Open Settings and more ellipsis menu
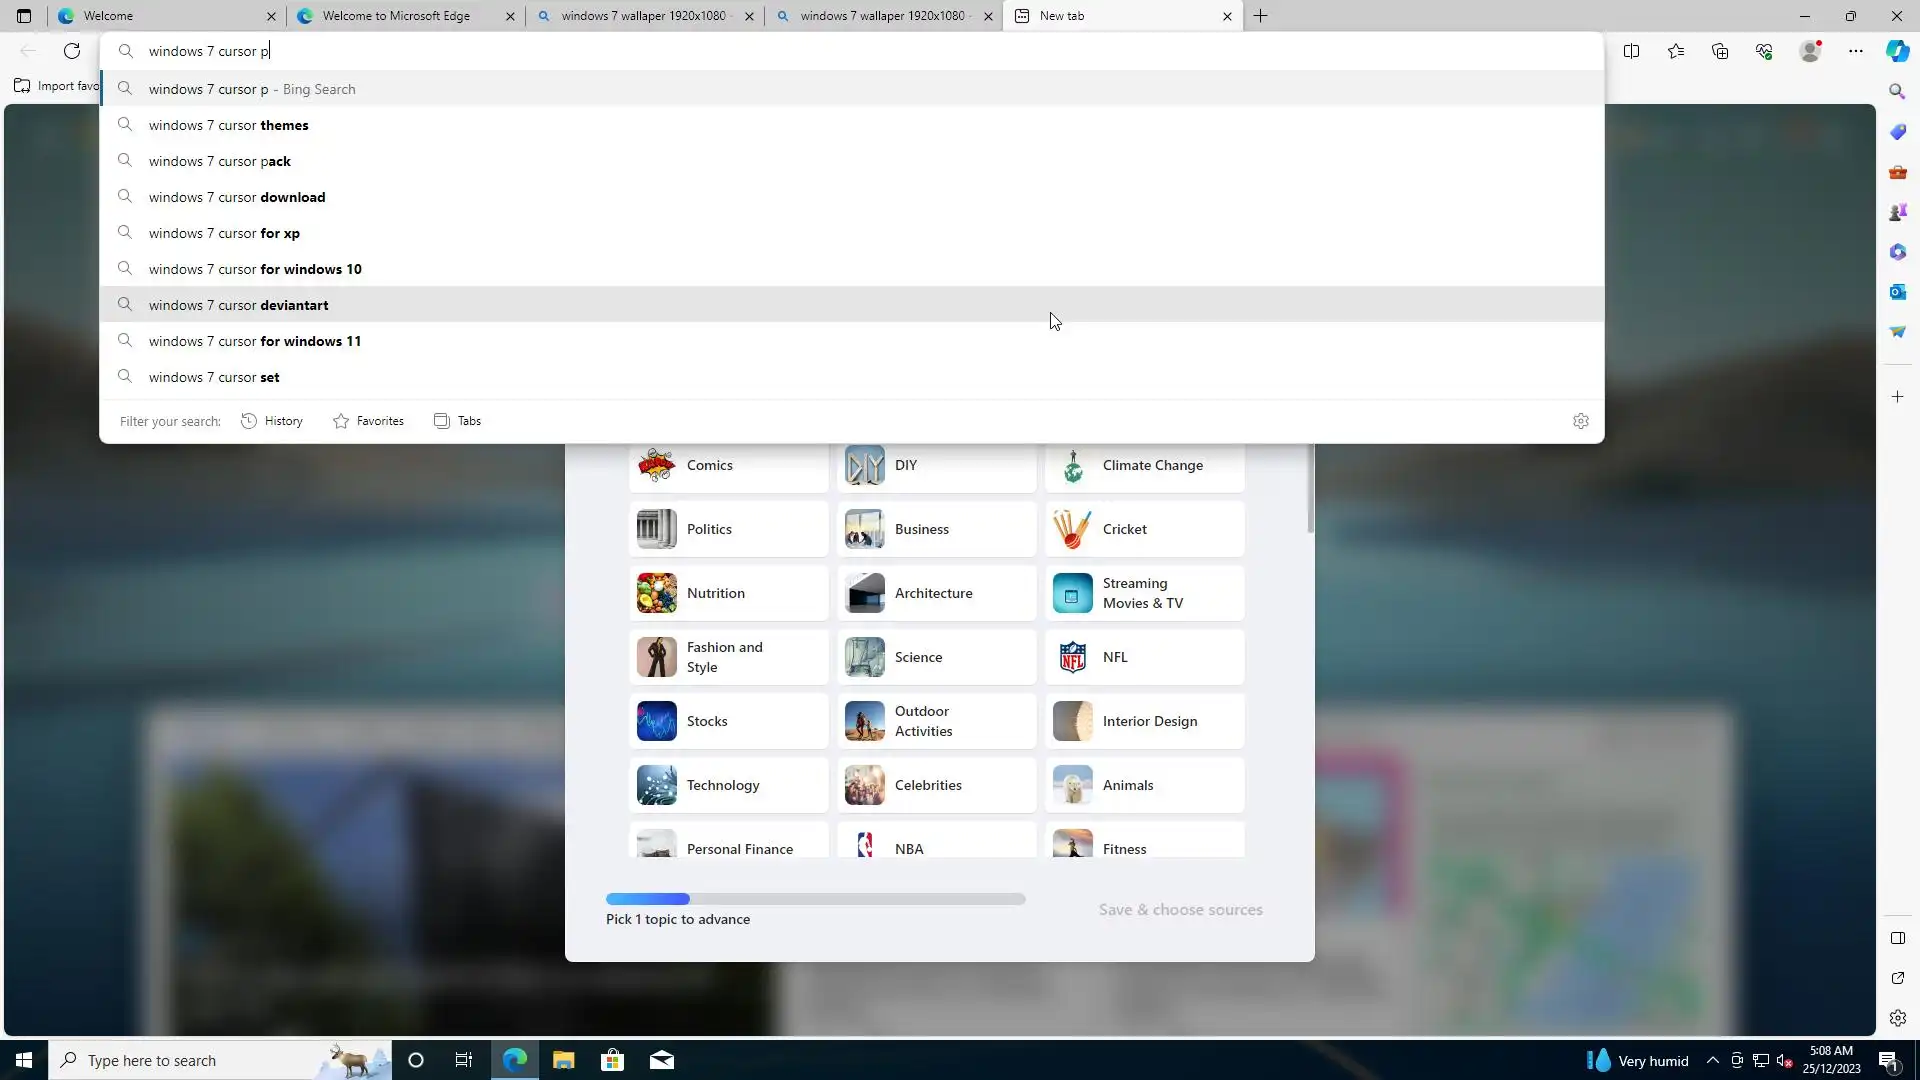 (1855, 51)
